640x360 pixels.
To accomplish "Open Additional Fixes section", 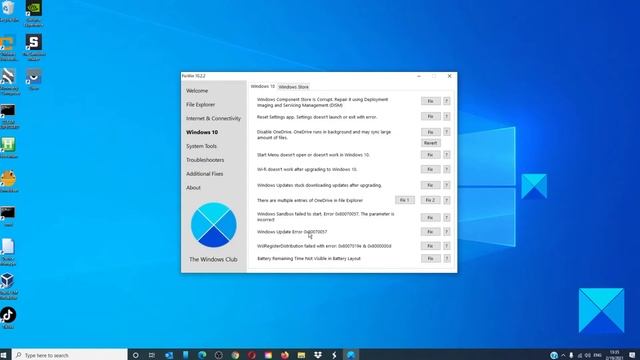I will point(205,174).
